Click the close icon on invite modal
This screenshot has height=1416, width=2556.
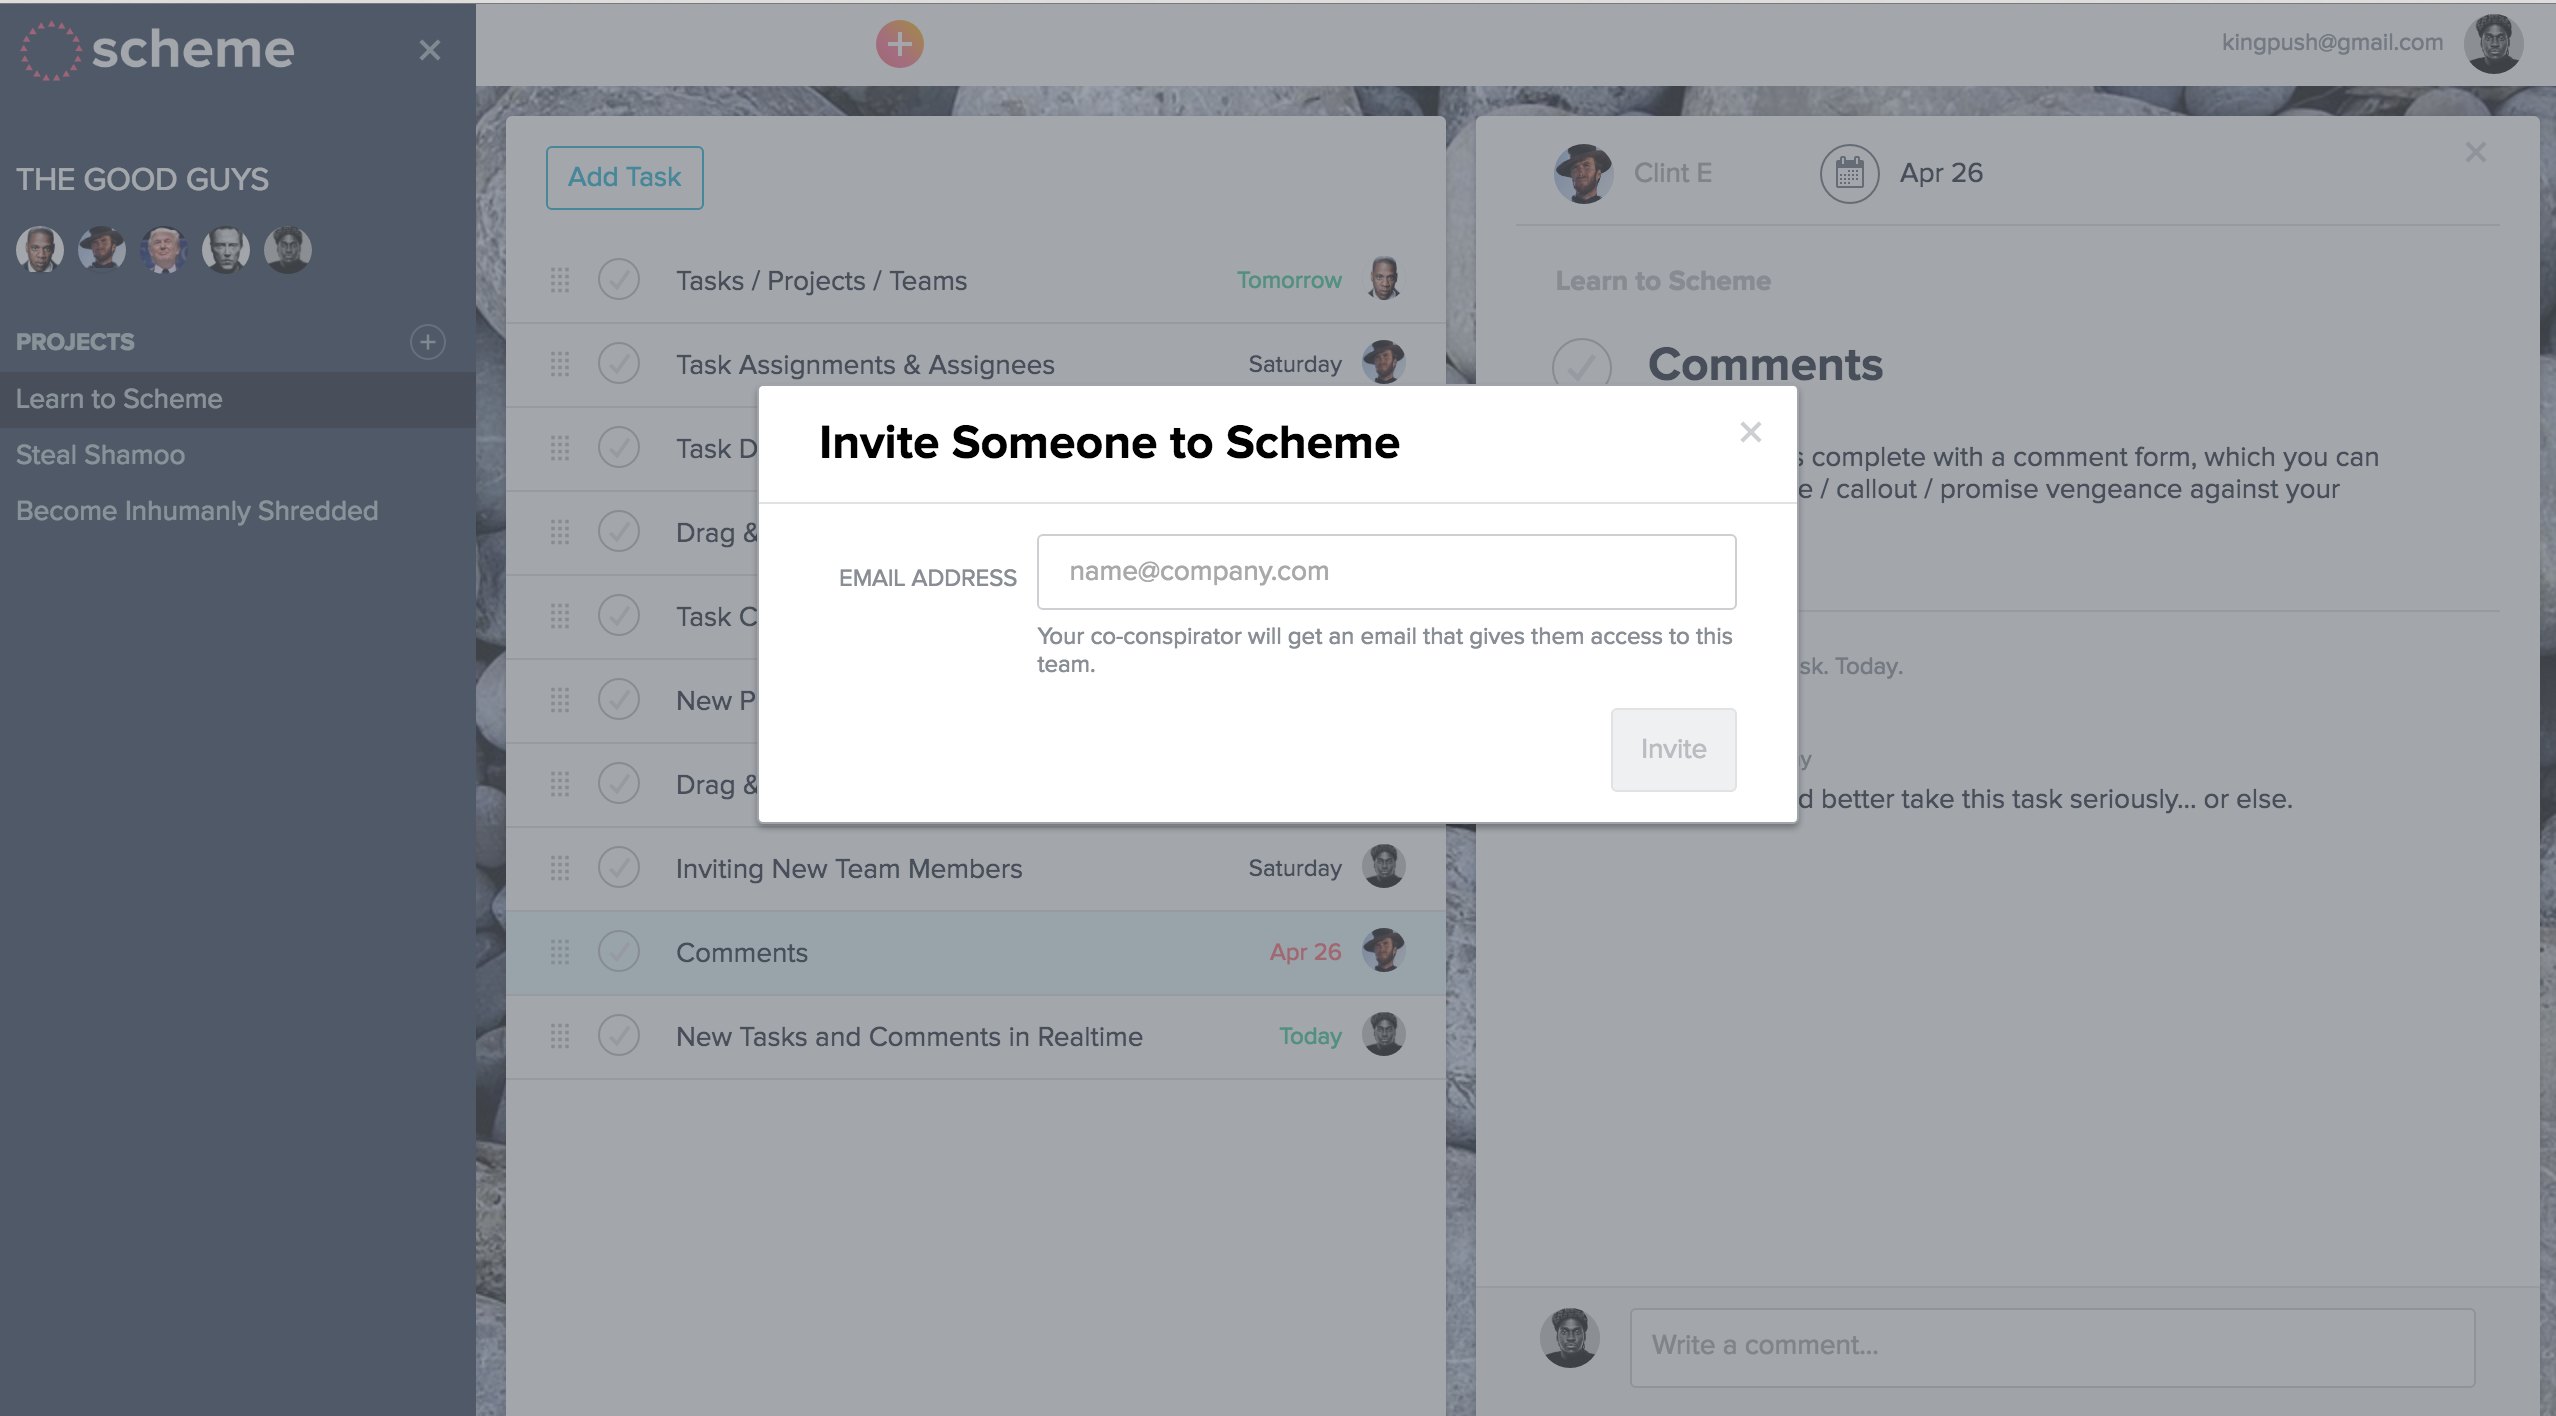click(1750, 432)
